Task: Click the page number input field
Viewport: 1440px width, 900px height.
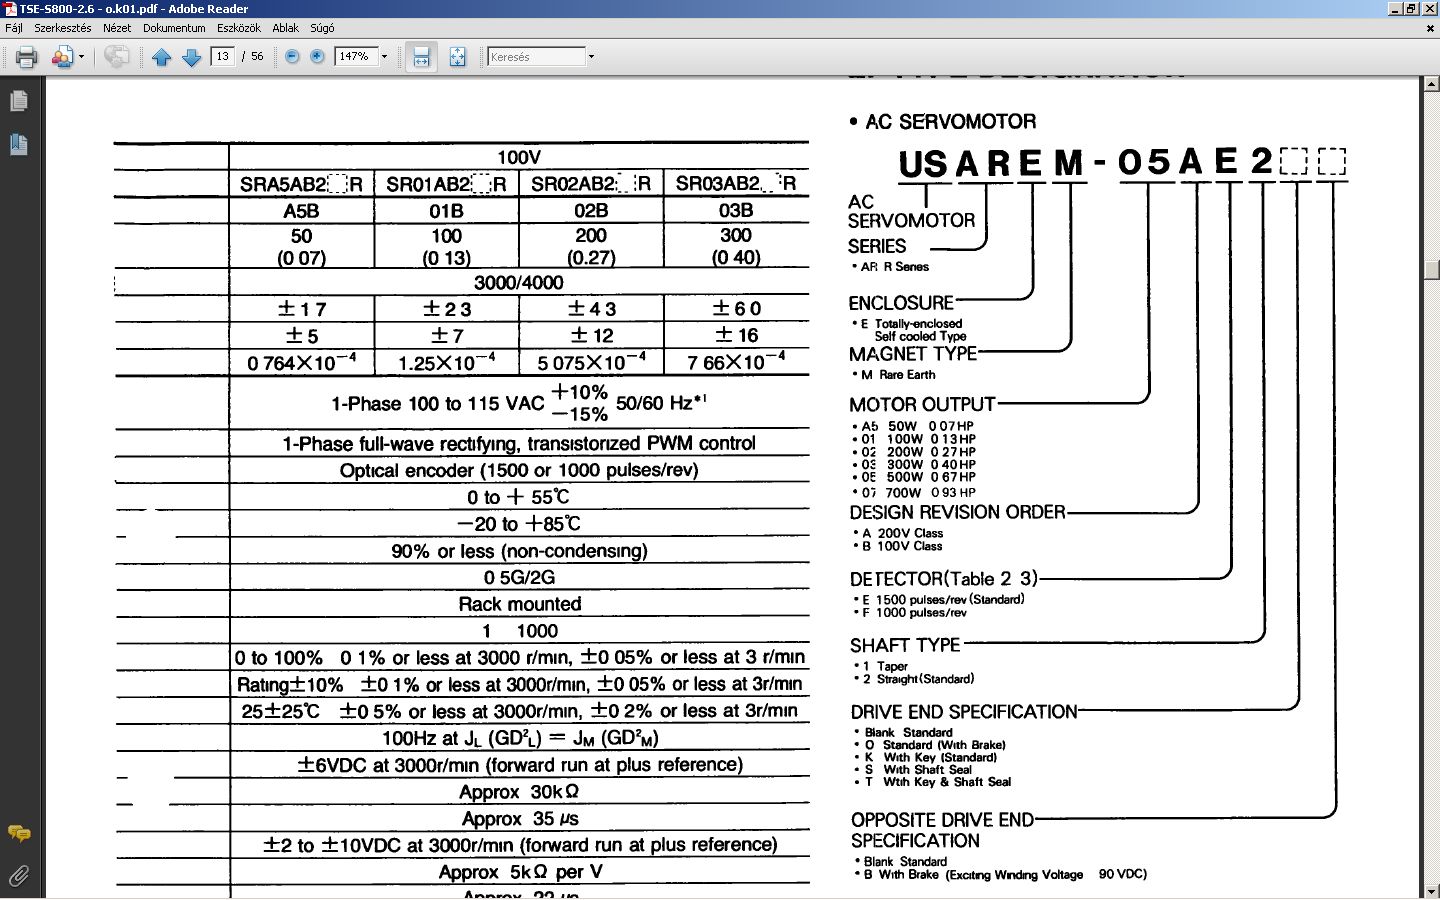Action: click(222, 57)
